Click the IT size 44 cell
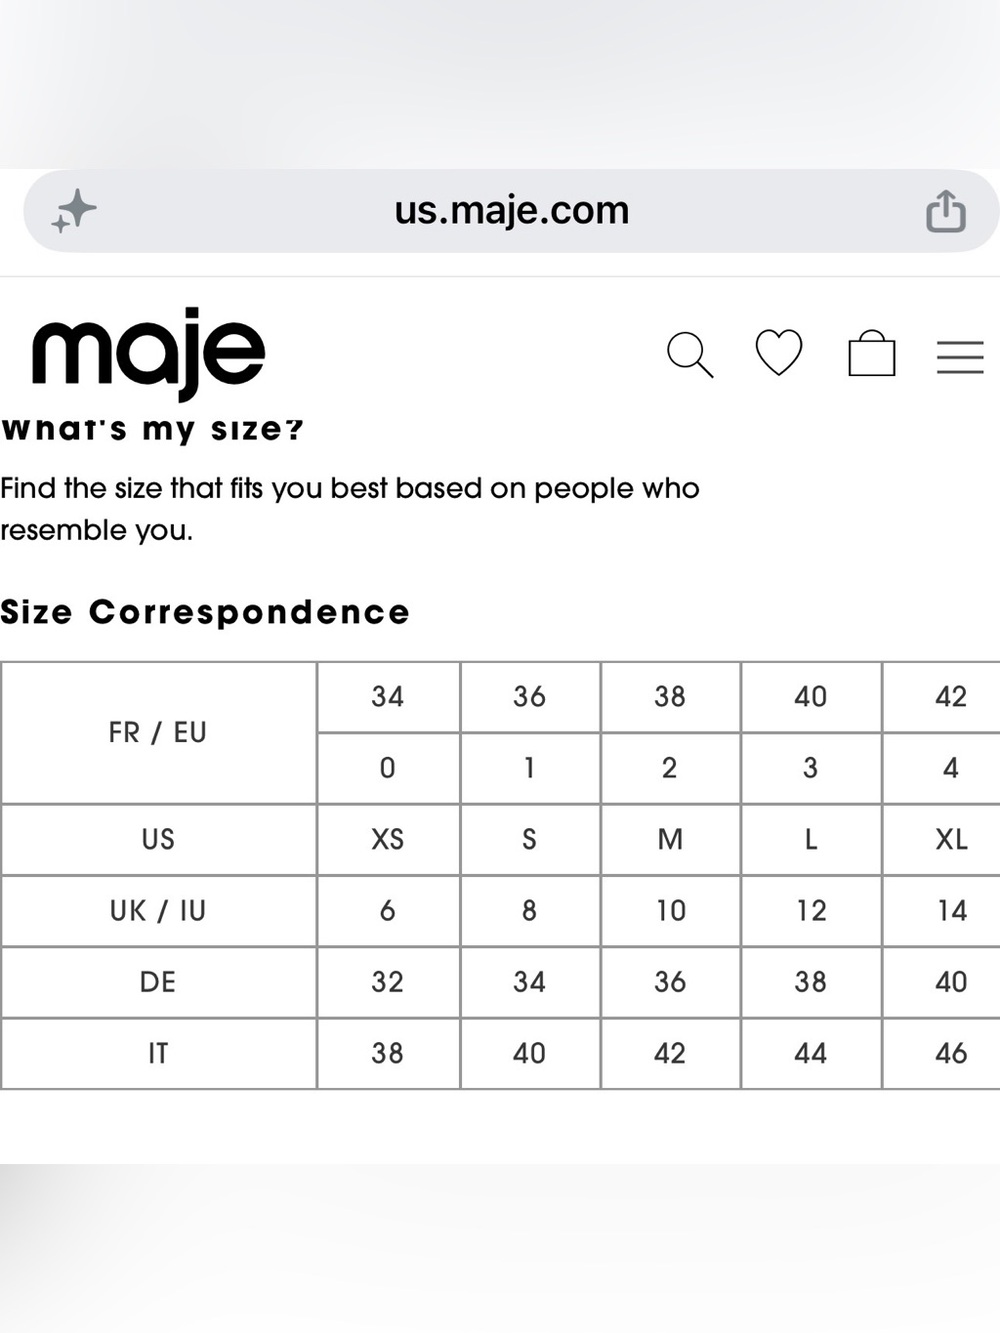Screen dimensions: 1000x1333 811,1053
